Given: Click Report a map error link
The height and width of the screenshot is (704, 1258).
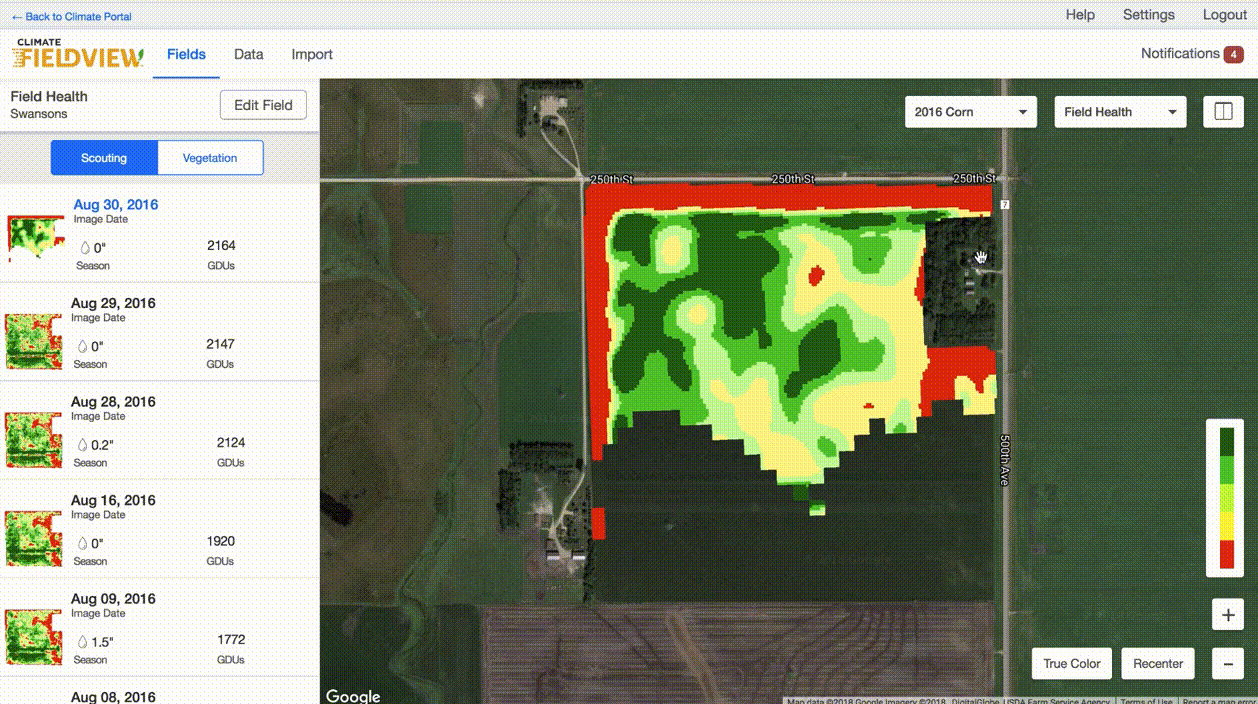Looking at the screenshot, I should coord(1220,700).
